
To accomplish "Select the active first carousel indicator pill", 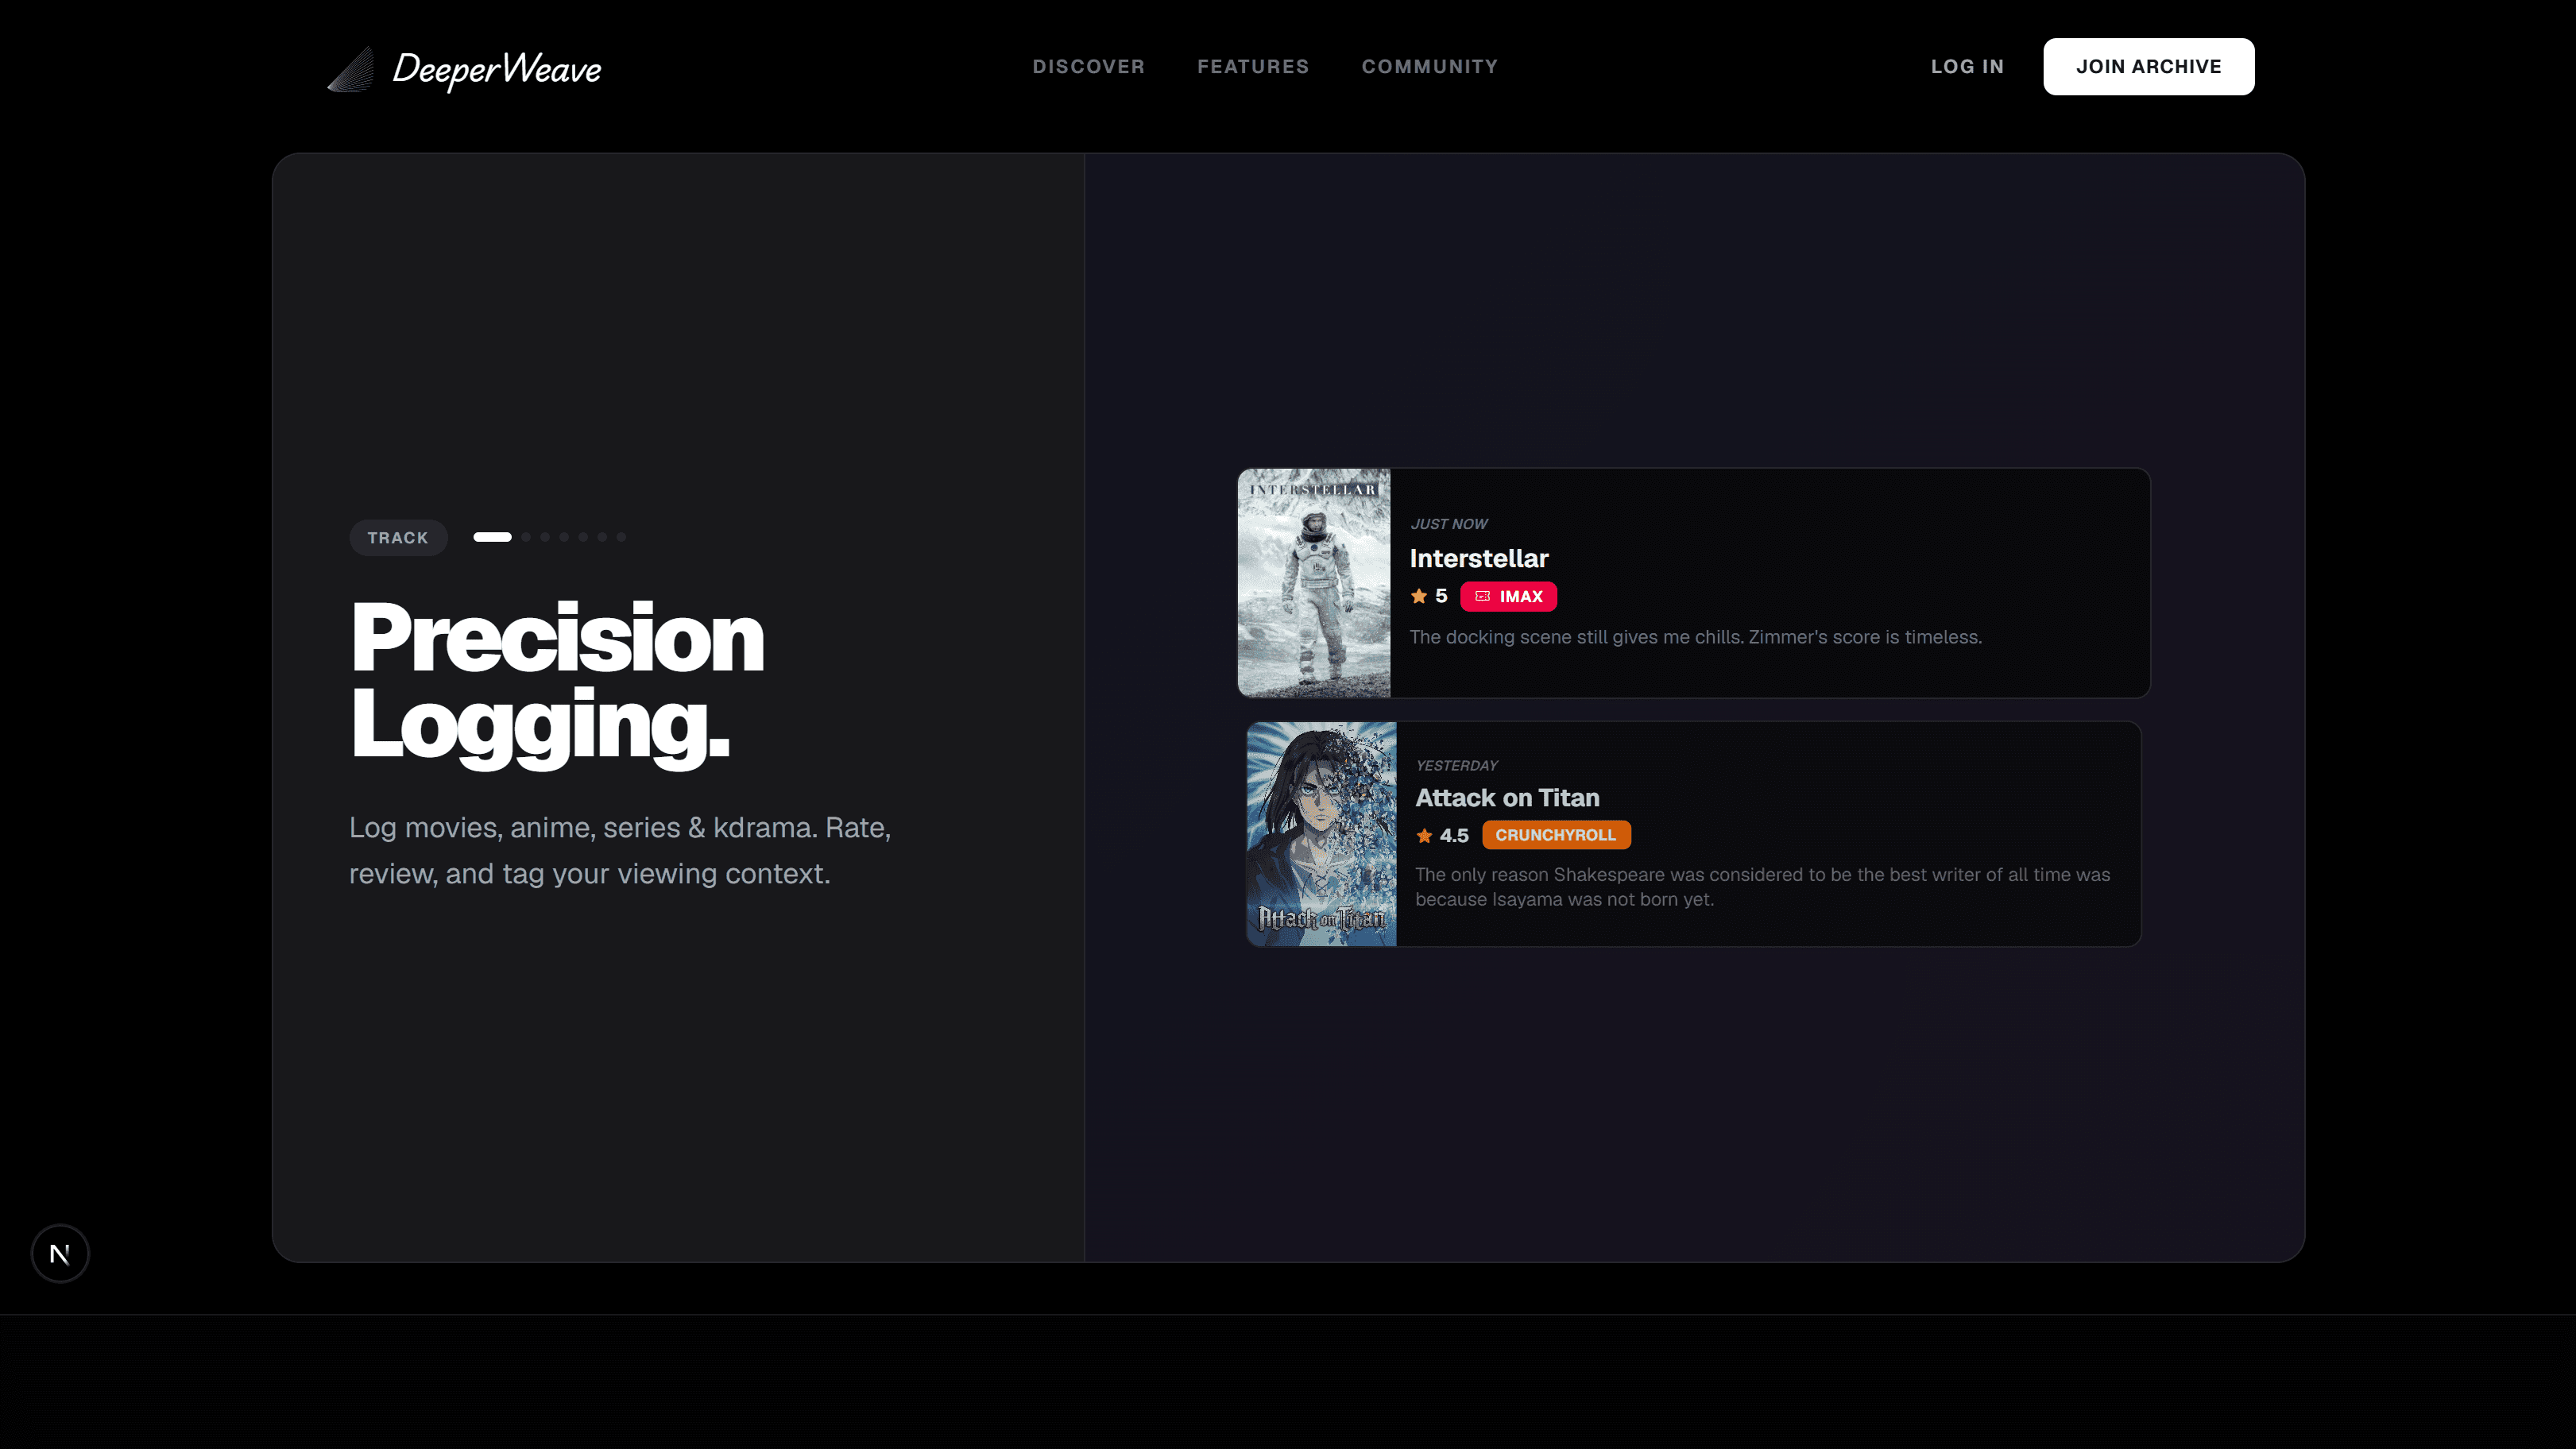I will [x=492, y=537].
